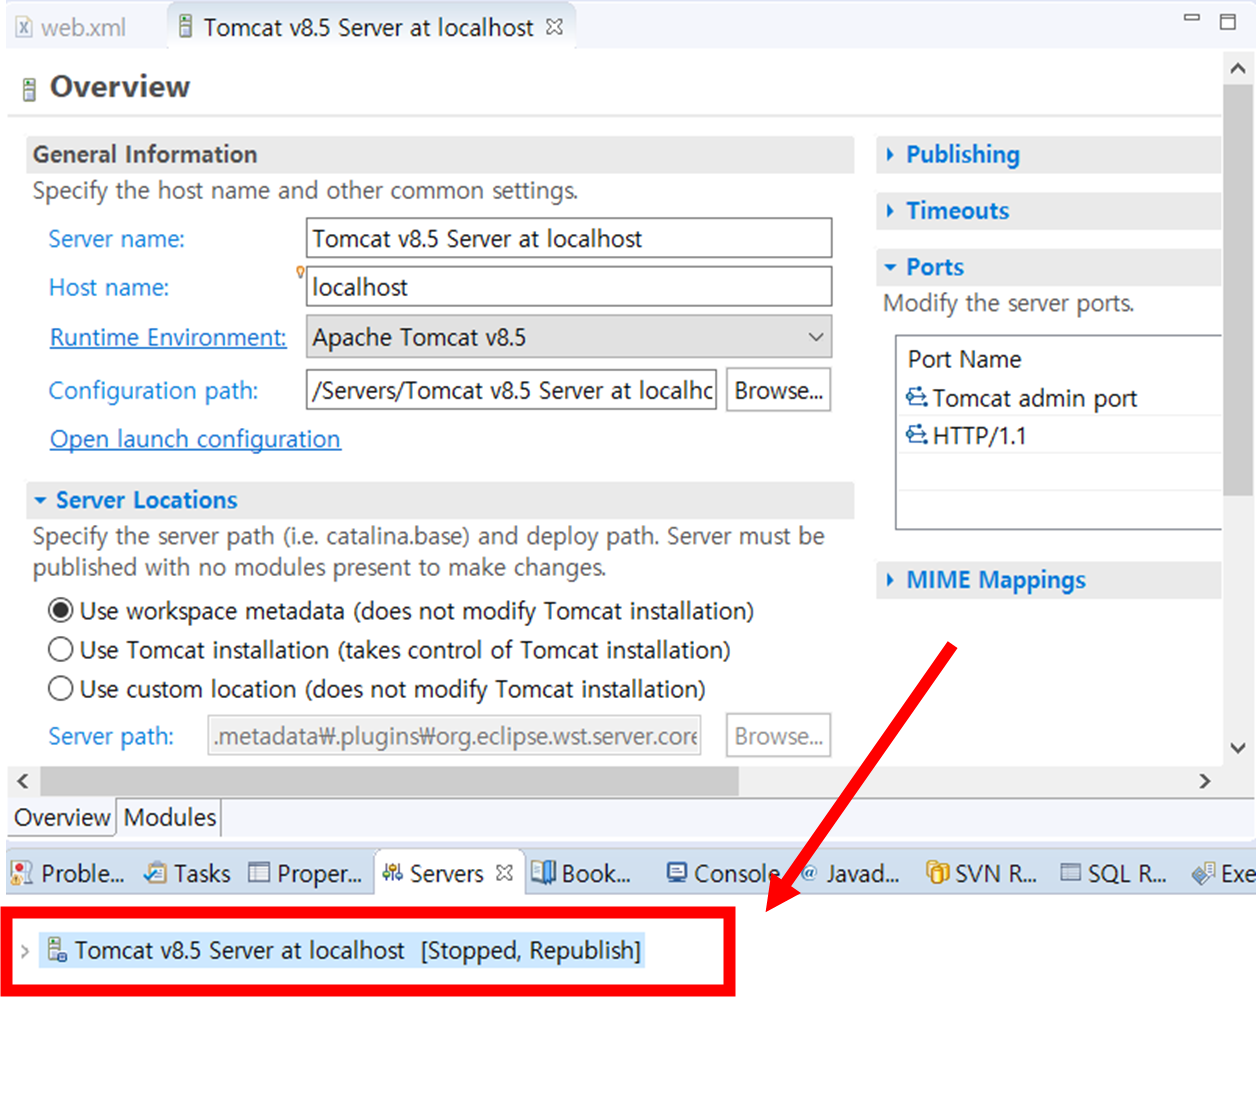The height and width of the screenshot is (1101, 1256).
Task: Click the HTTP/1.1 port icon
Action: 916,435
